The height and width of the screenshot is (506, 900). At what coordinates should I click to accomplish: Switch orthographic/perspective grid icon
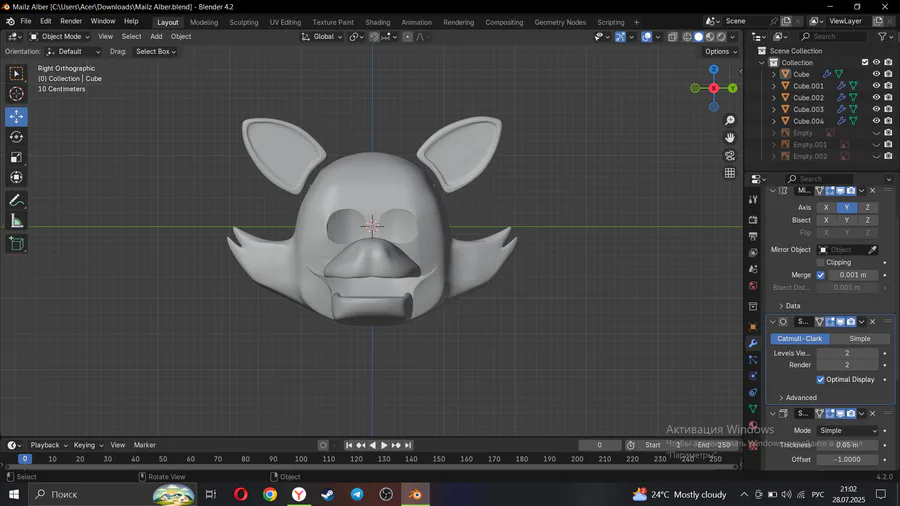pyautogui.click(x=730, y=173)
